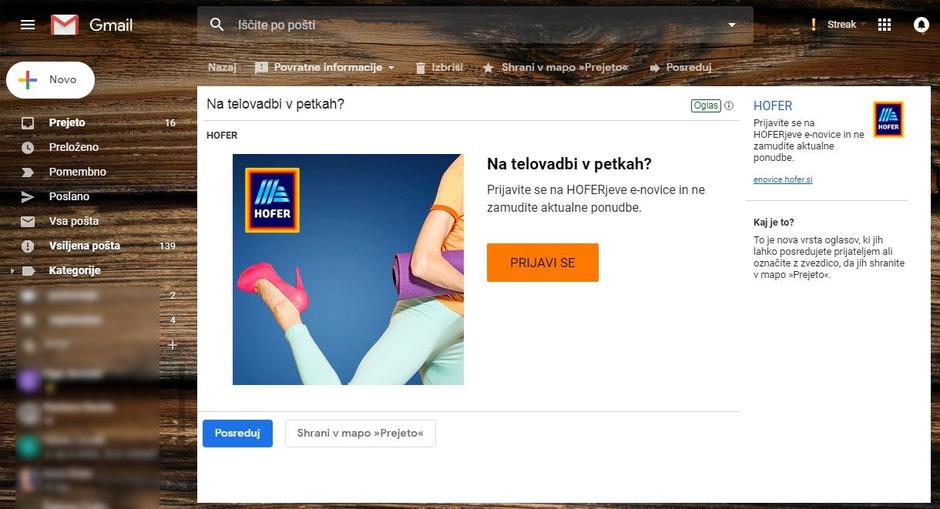940x509 pixels.
Task: Click toolbar Shrani v mapo »Prejeto«
Action: click(565, 67)
